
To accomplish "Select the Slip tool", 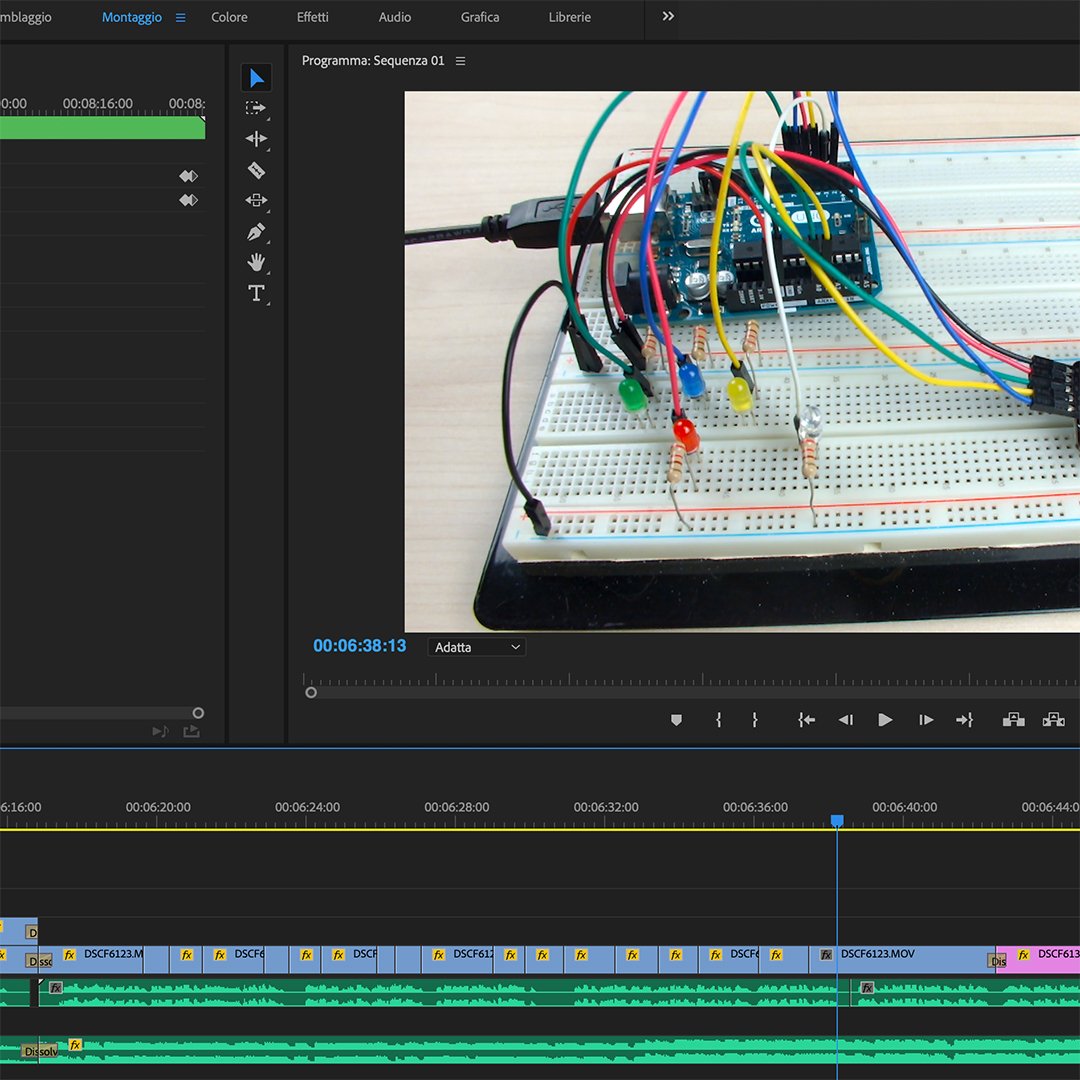I will pos(256,200).
